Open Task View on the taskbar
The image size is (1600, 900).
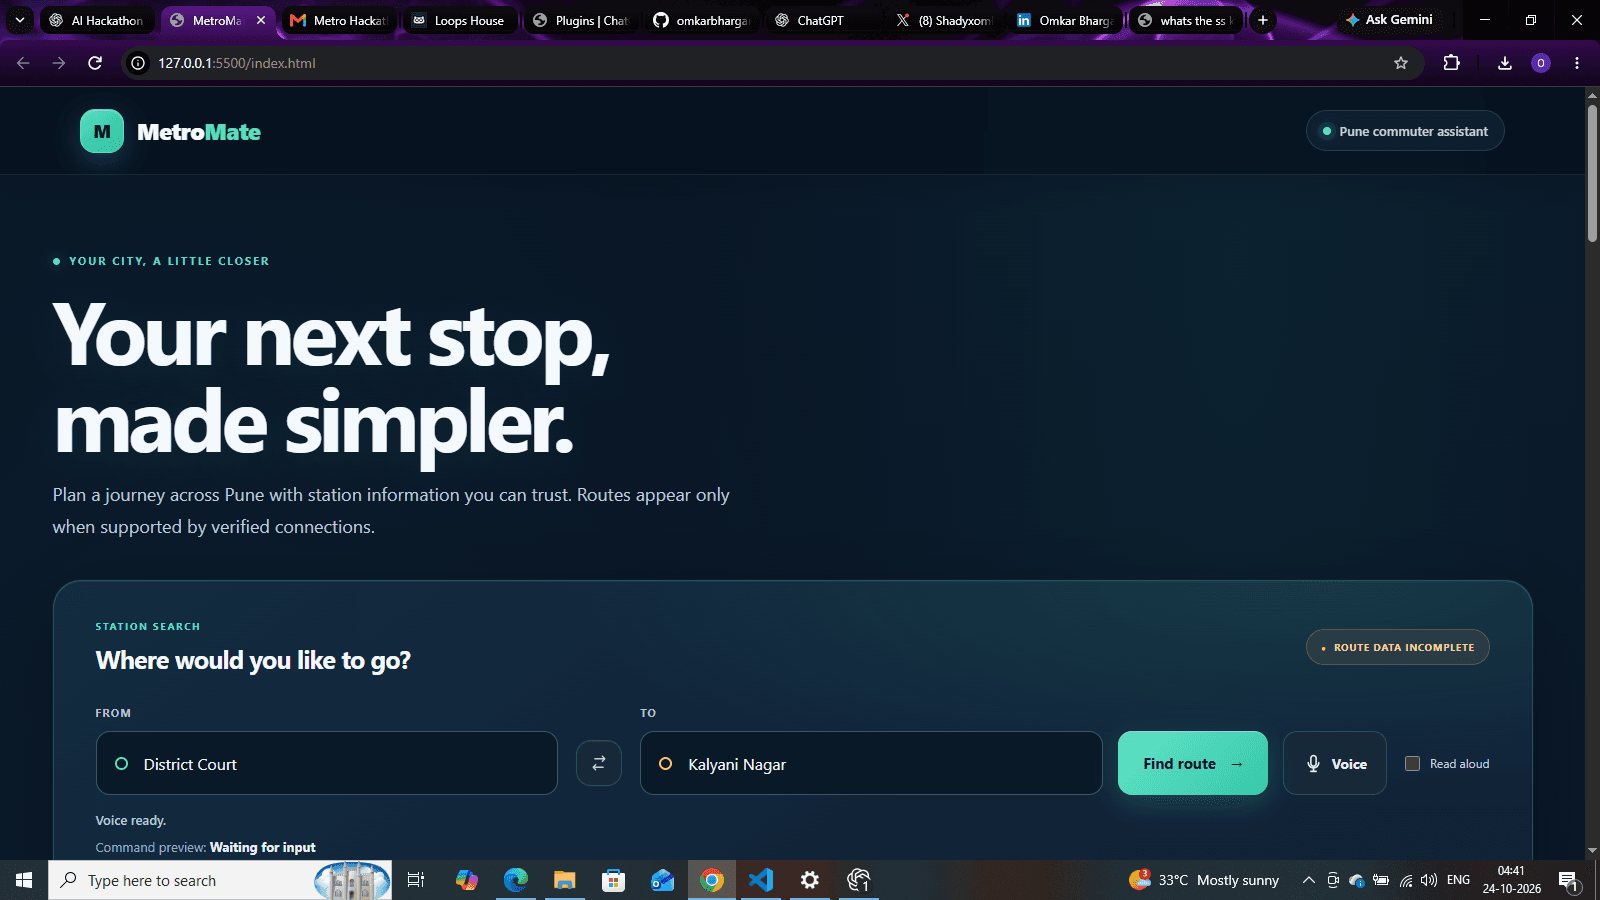[x=416, y=880]
